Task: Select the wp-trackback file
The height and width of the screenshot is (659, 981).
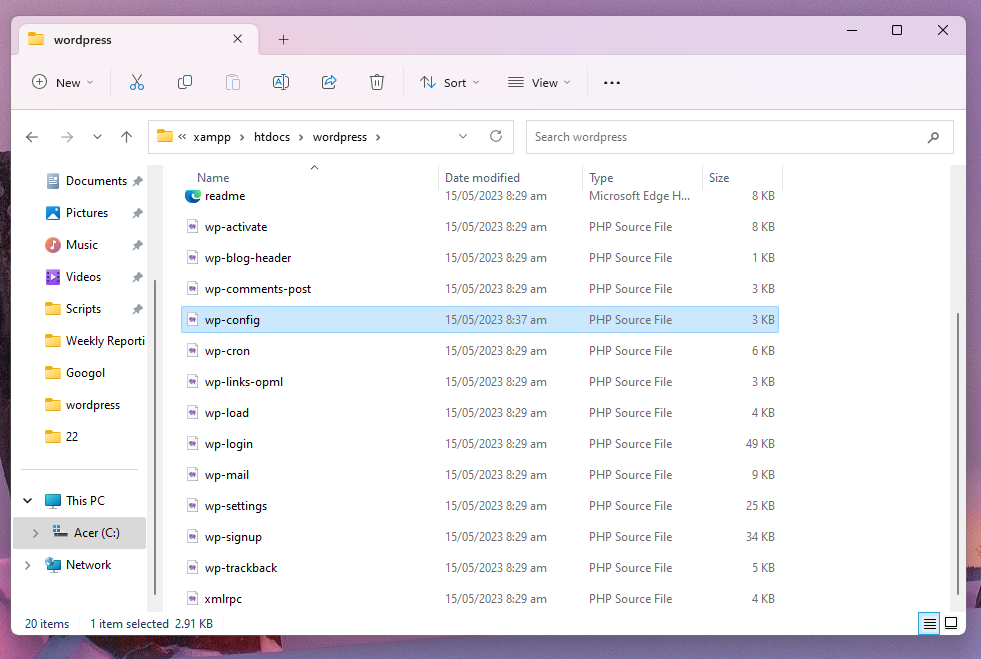Action: [480, 568]
